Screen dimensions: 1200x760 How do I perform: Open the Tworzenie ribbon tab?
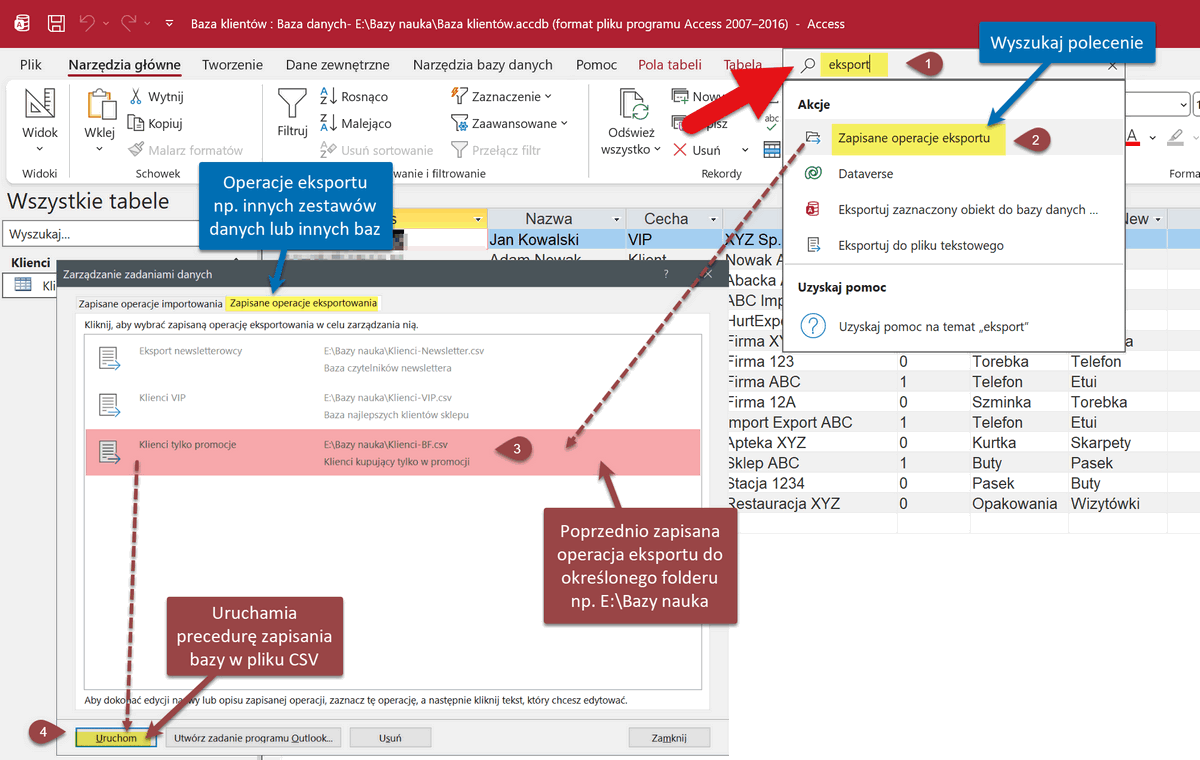coord(232,64)
